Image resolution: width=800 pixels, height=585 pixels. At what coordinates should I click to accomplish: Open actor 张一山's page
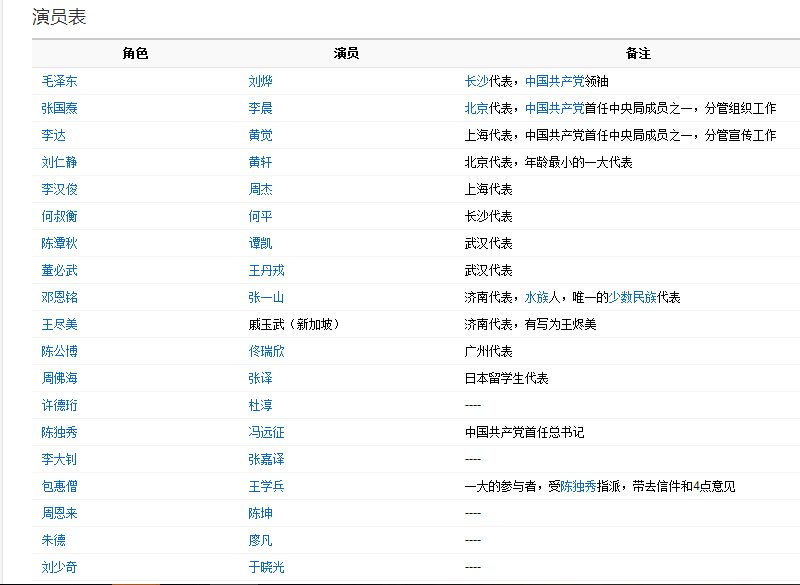click(266, 296)
